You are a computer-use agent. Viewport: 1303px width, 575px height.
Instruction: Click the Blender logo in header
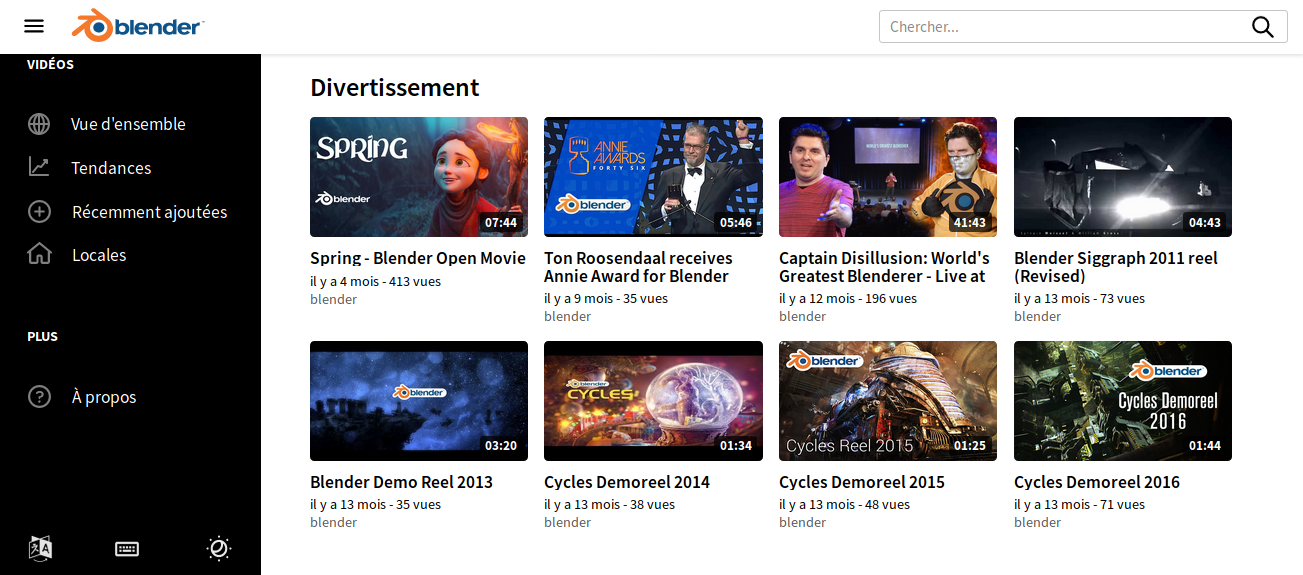138,27
